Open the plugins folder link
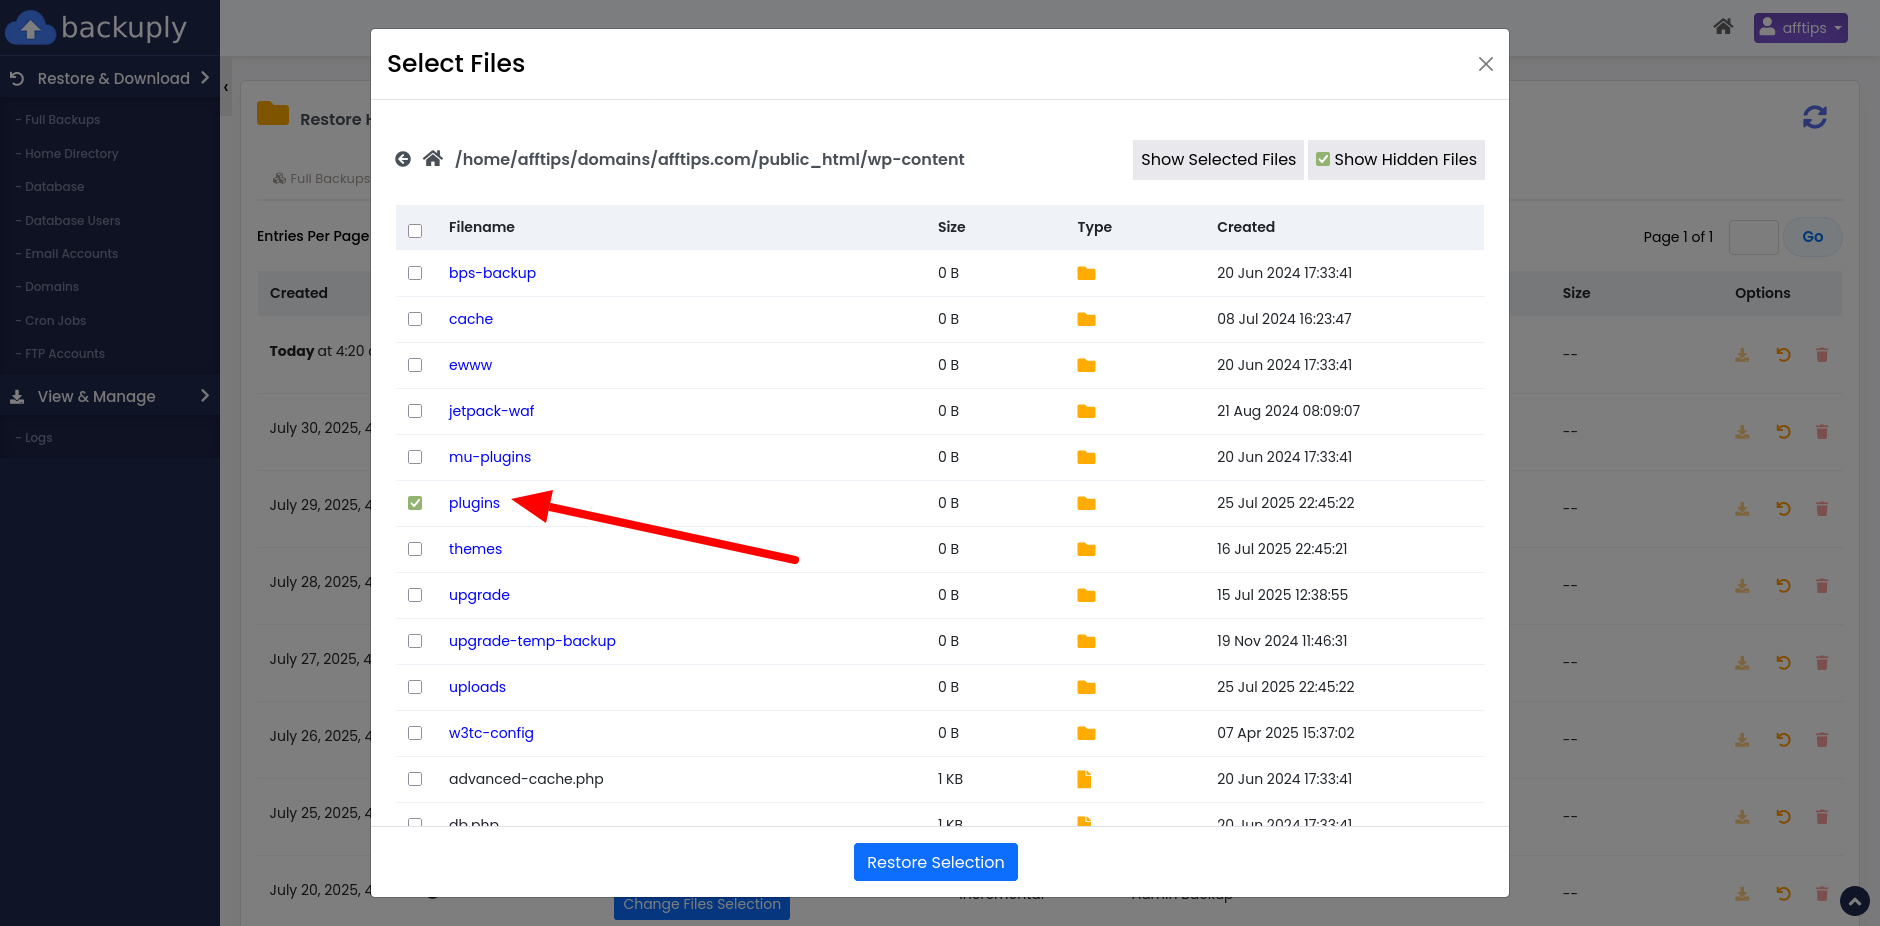This screenshot has width=1880, height=926. (474, 503)
